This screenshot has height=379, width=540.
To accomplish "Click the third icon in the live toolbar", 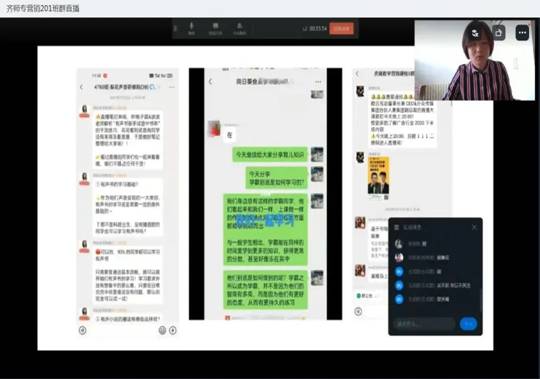I will coord(239,29).
